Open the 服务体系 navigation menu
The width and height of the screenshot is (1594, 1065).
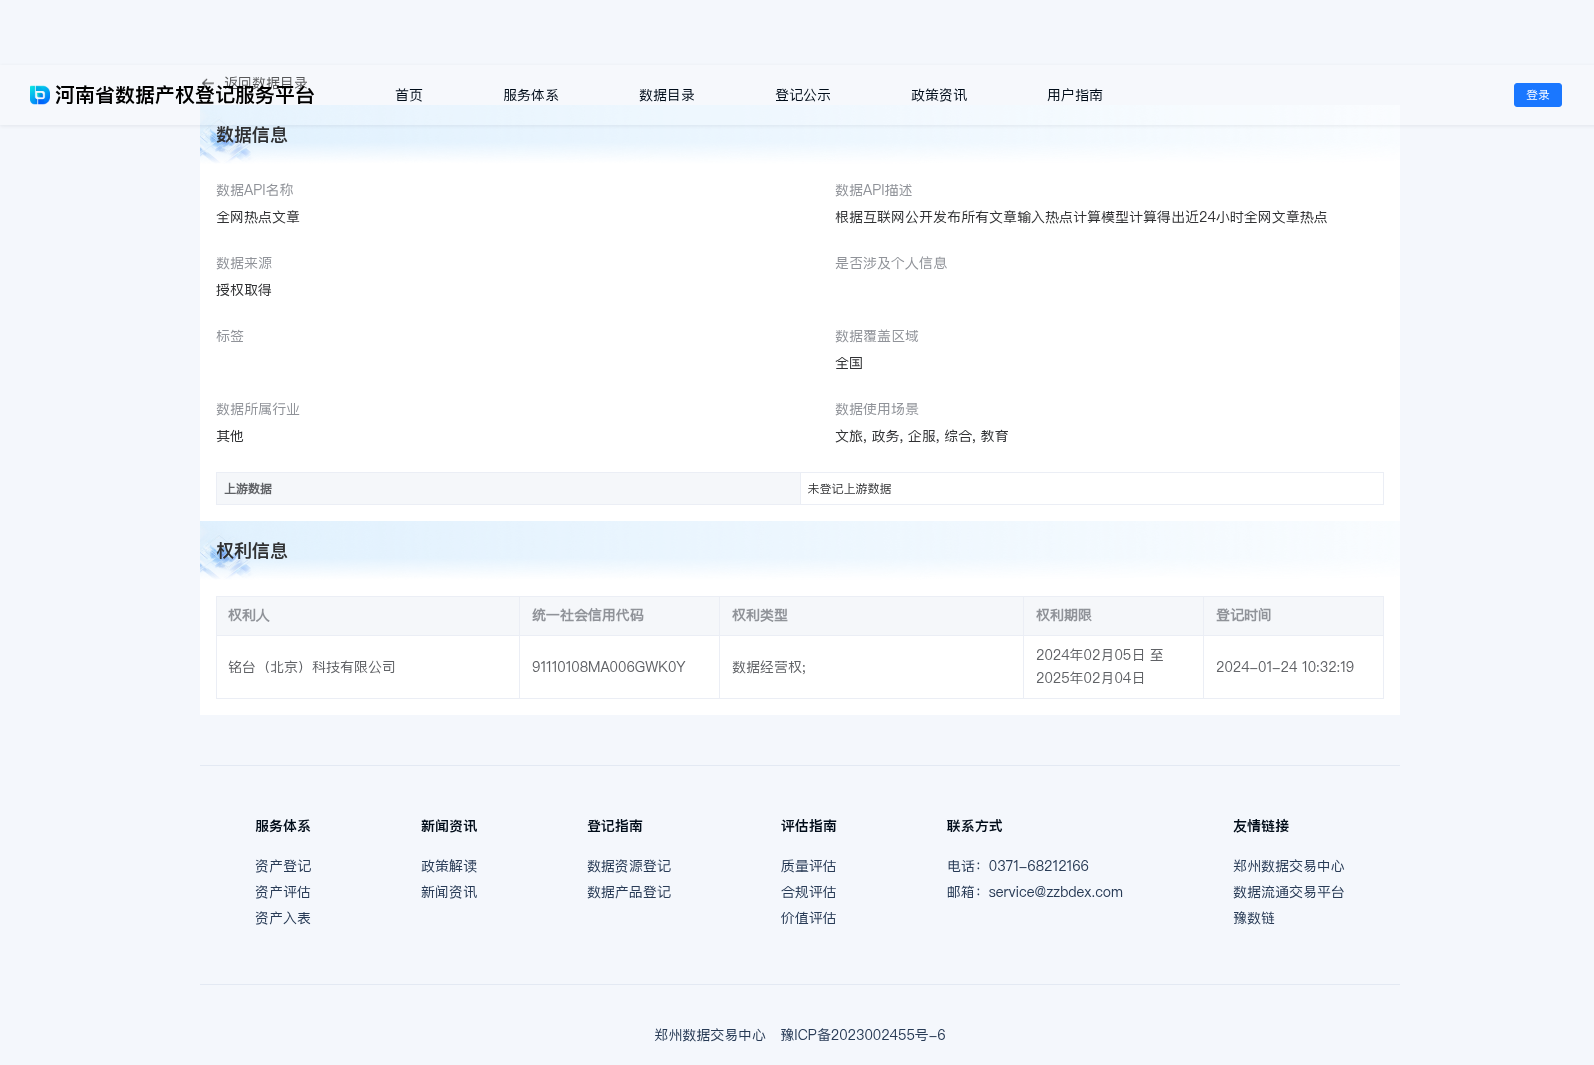point(531,95)
